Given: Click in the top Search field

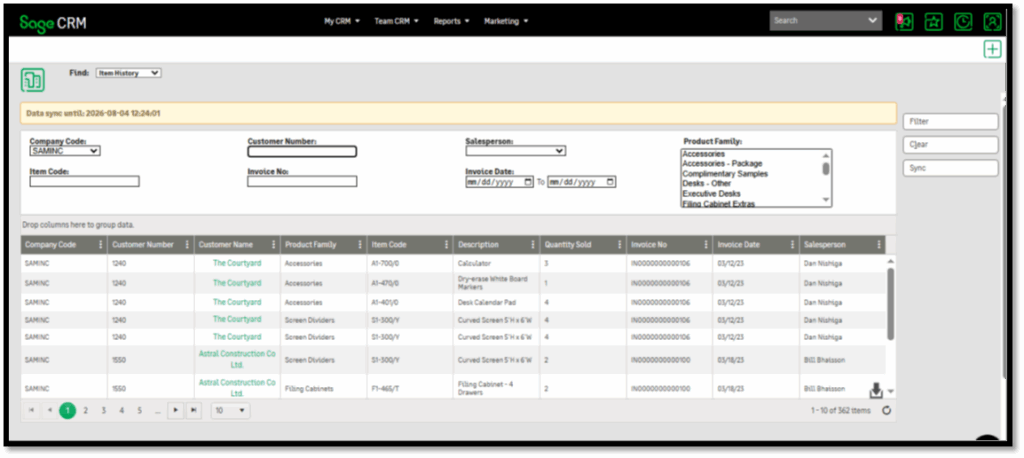Looking at the screenshot, I should tap(820, 21).
